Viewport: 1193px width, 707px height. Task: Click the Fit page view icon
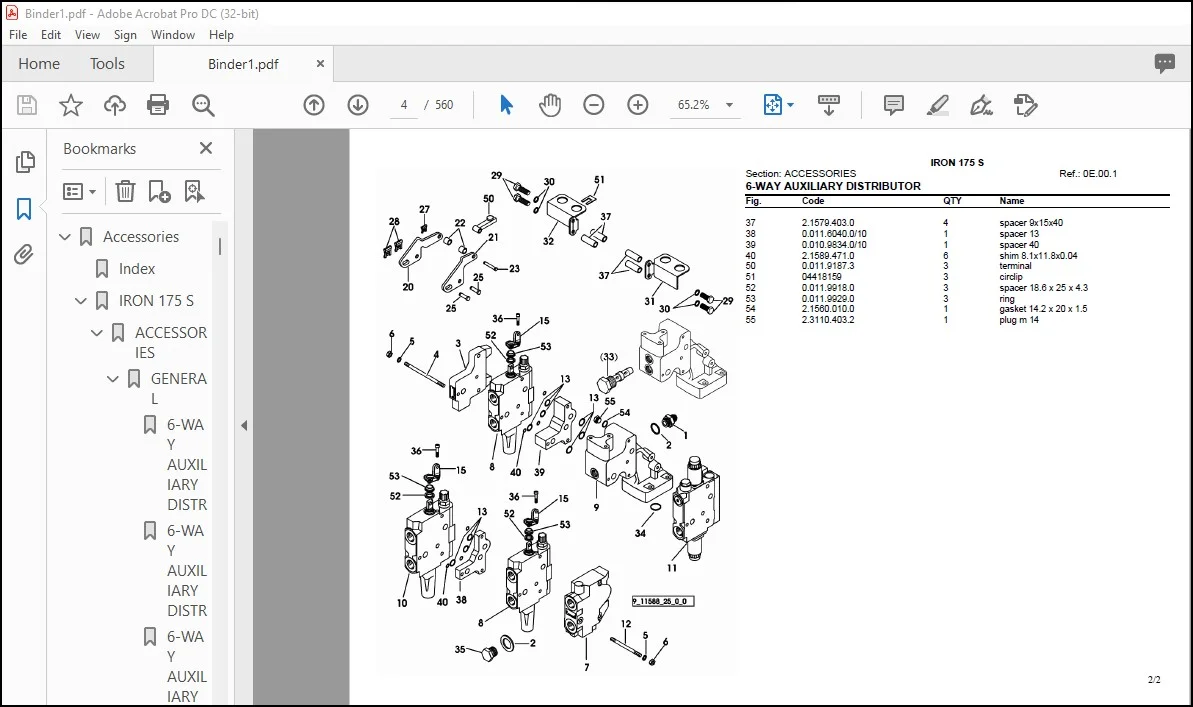tap(772, 105)
